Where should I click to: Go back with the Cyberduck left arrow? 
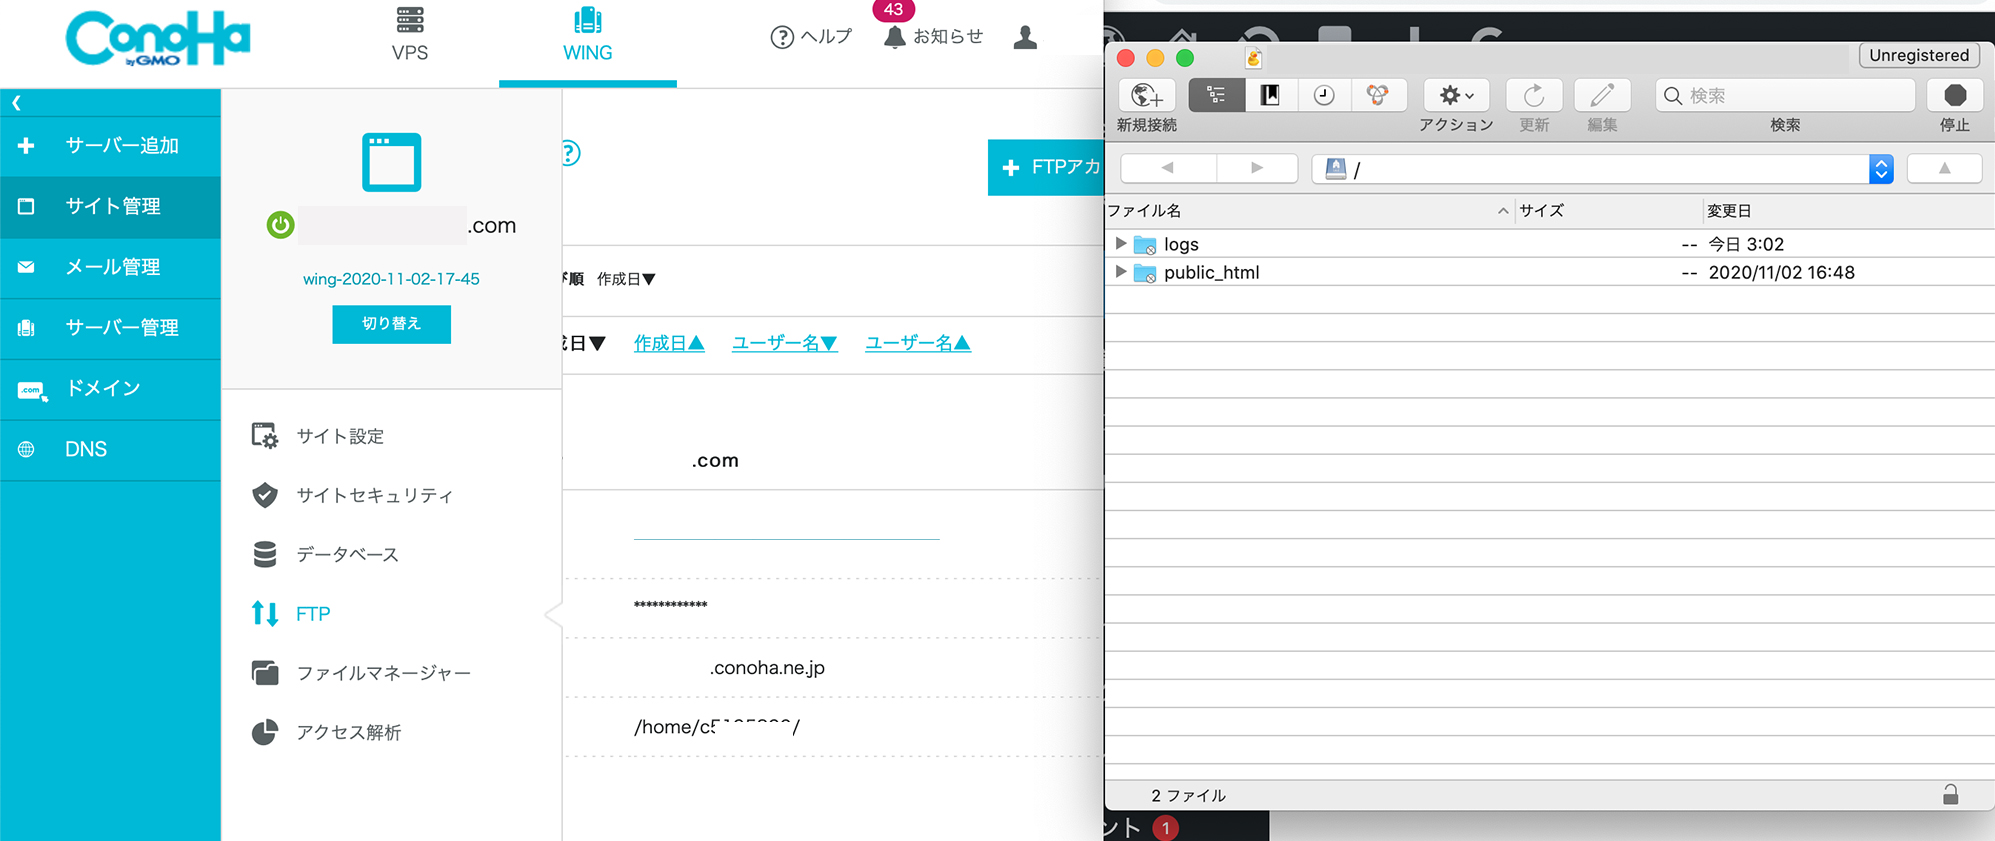coord(1168,168)
